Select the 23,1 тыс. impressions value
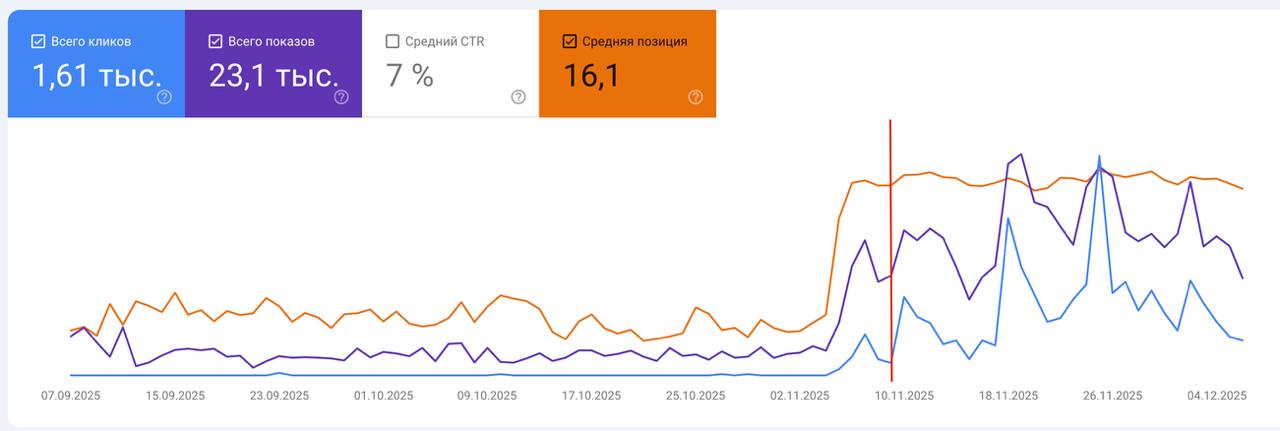The image size is (1280, 431). coord(273,75)
